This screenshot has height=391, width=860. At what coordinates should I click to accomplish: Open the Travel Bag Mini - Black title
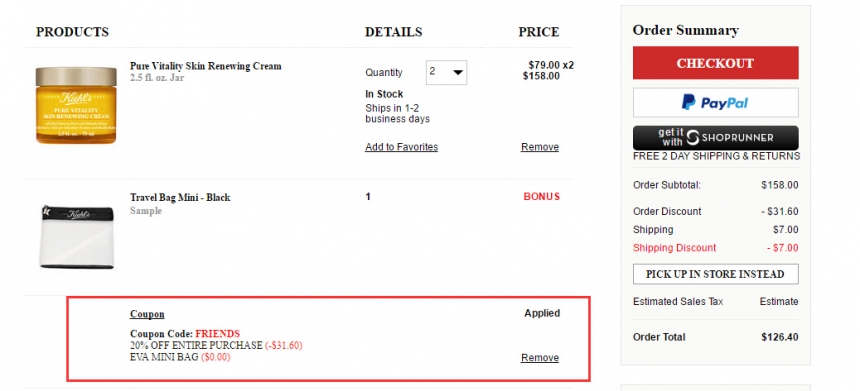[x=180, y=197]
